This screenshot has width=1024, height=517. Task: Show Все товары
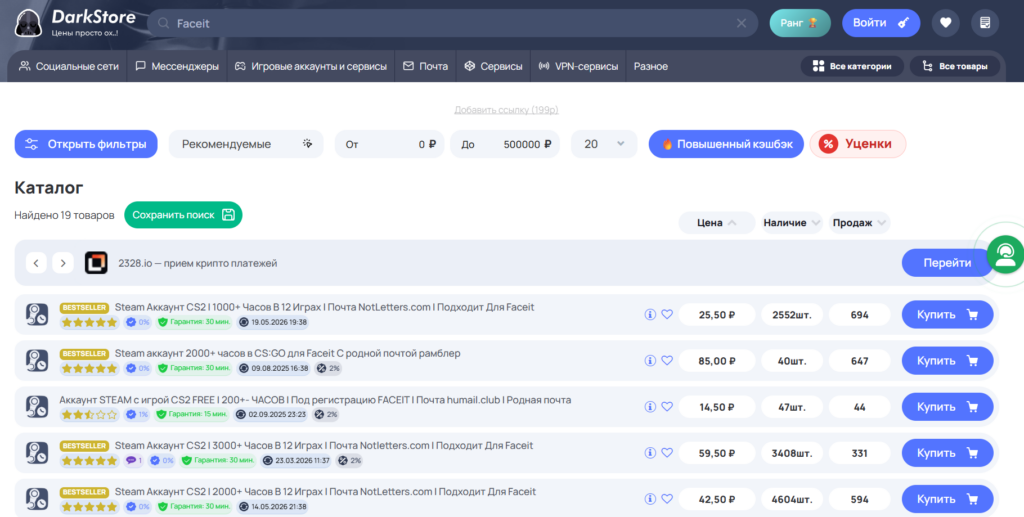[955, 66]
